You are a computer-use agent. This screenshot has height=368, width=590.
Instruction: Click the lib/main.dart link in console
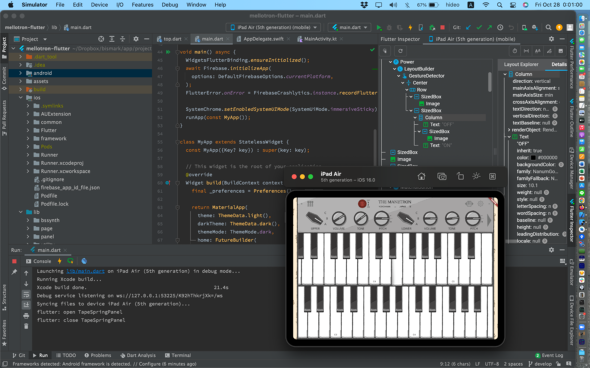(85, 271)
